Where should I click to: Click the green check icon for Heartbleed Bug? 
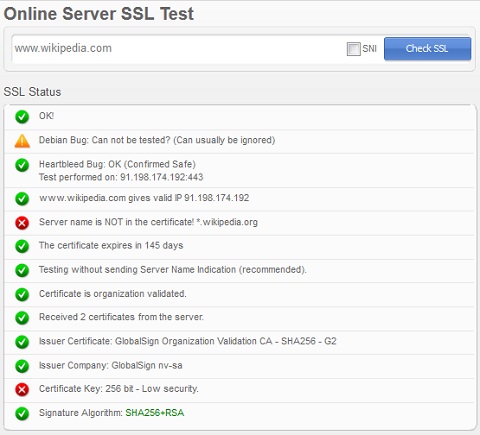pos(22,165)
